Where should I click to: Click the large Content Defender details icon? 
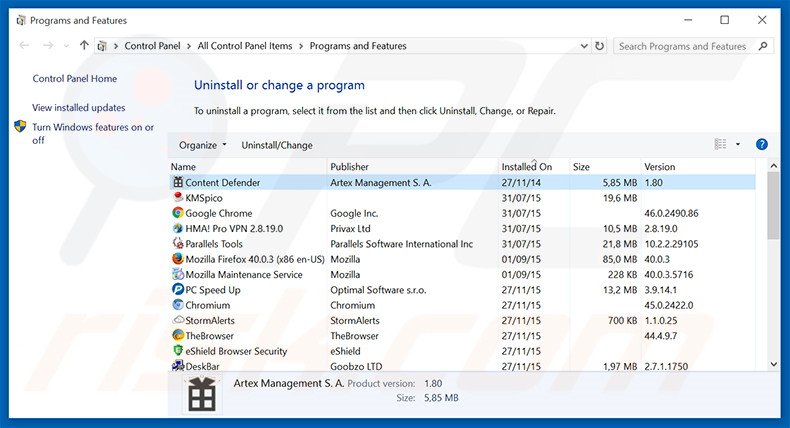pos(202,394)
